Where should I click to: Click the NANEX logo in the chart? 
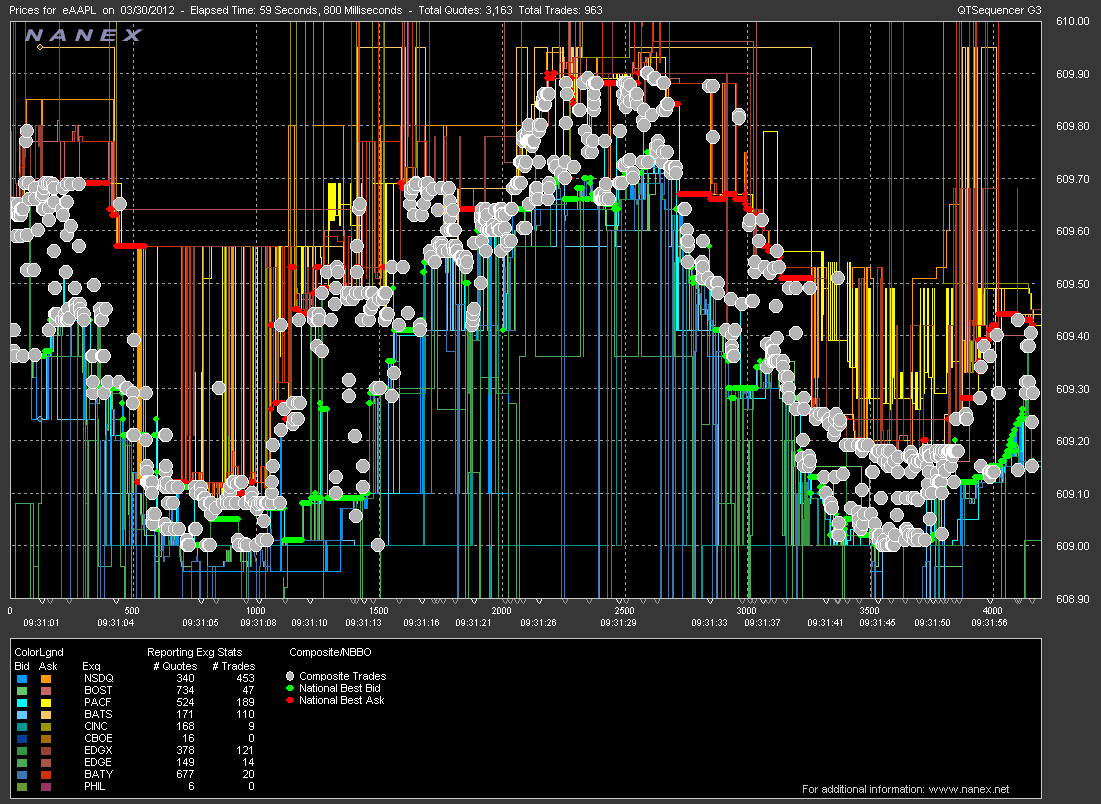pyautogui.click(x=84, y=36)
